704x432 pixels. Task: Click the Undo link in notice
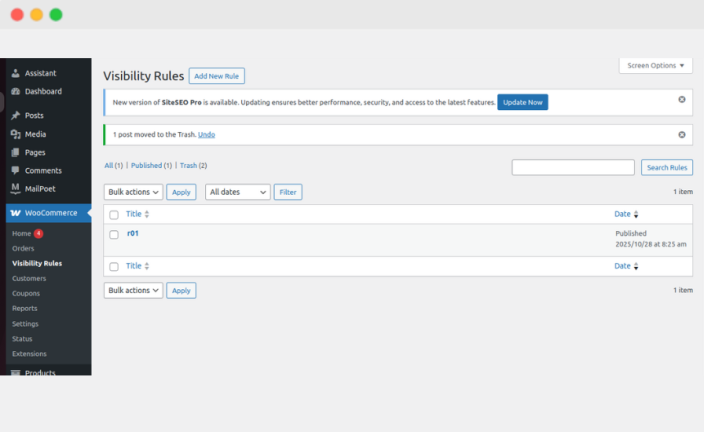click(x=206, y=134)
